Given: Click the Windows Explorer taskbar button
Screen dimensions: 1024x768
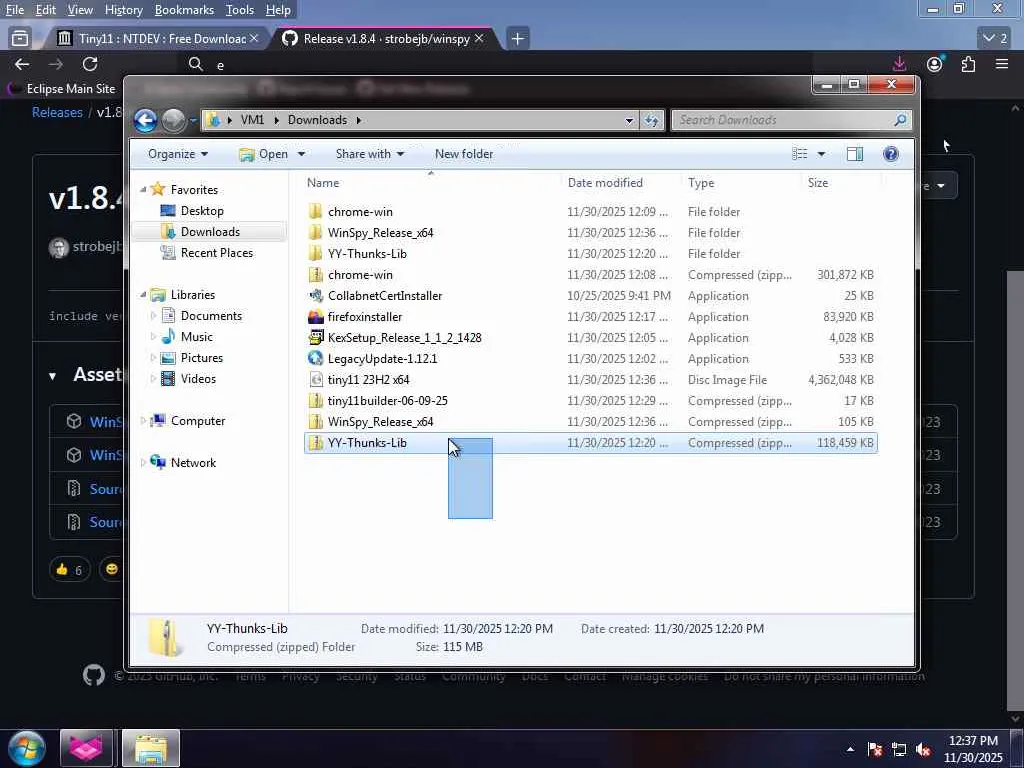Looking at the screenshot, I should click(151, 748).
